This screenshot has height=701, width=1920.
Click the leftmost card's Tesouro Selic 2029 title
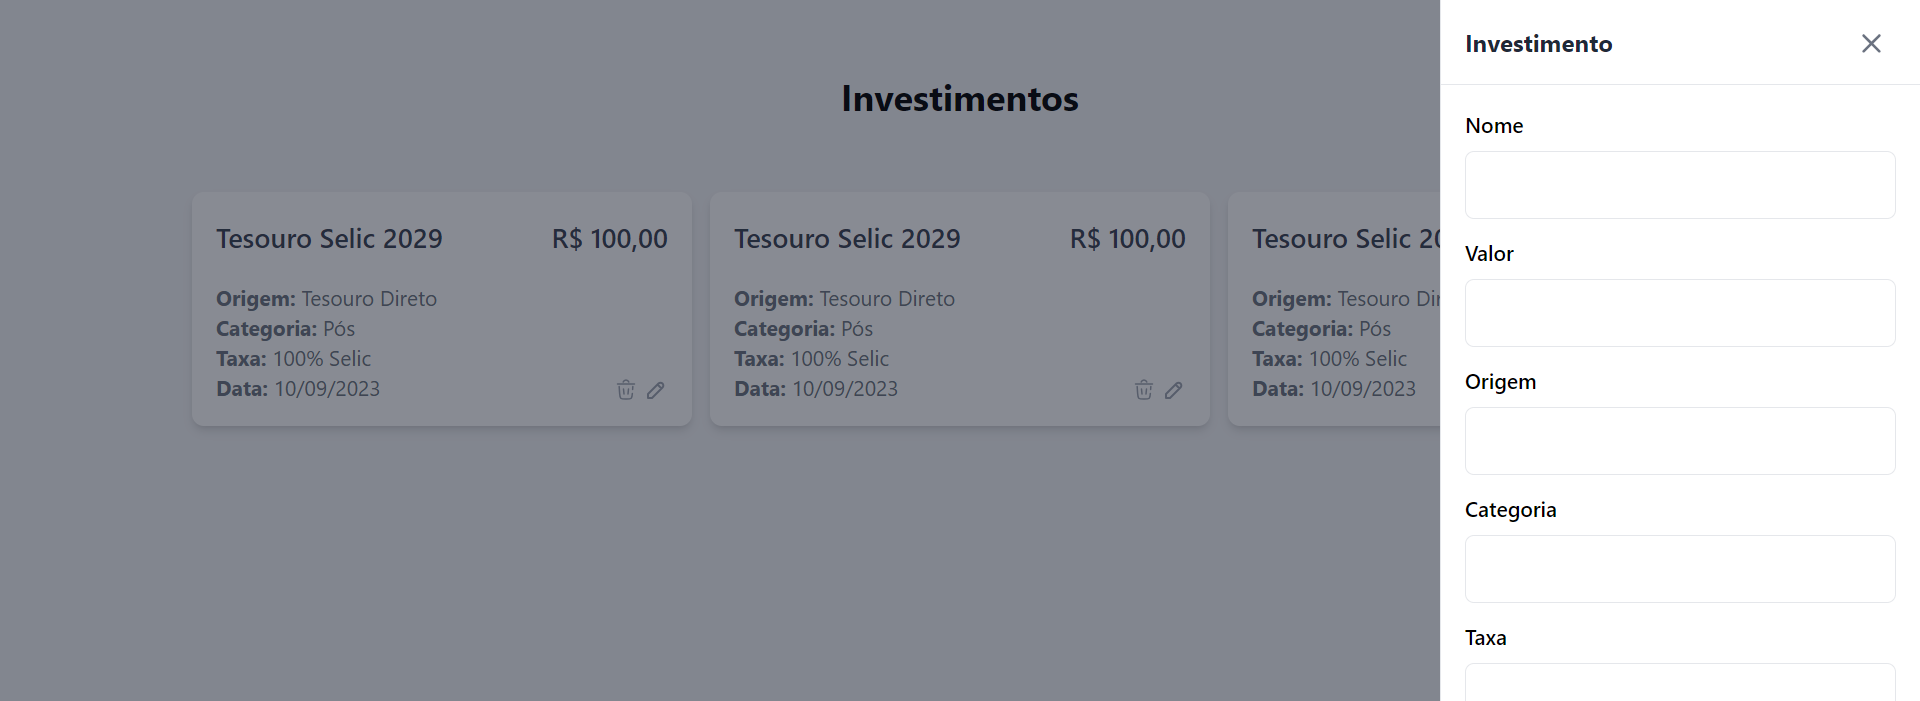(x=329, y=239)
